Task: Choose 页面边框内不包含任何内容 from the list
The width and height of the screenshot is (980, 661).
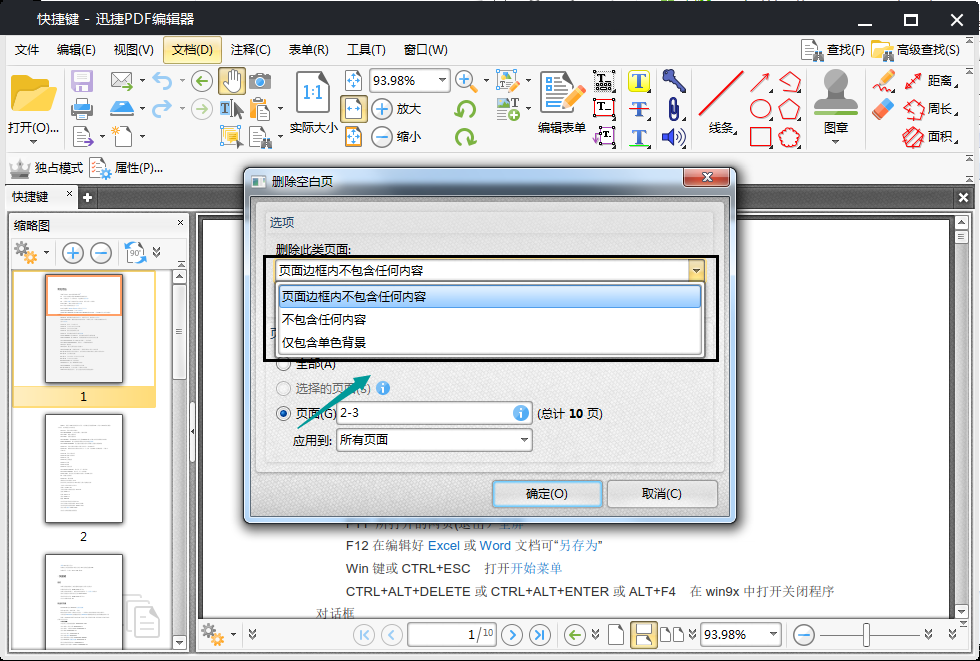Action: pos(490,297)
